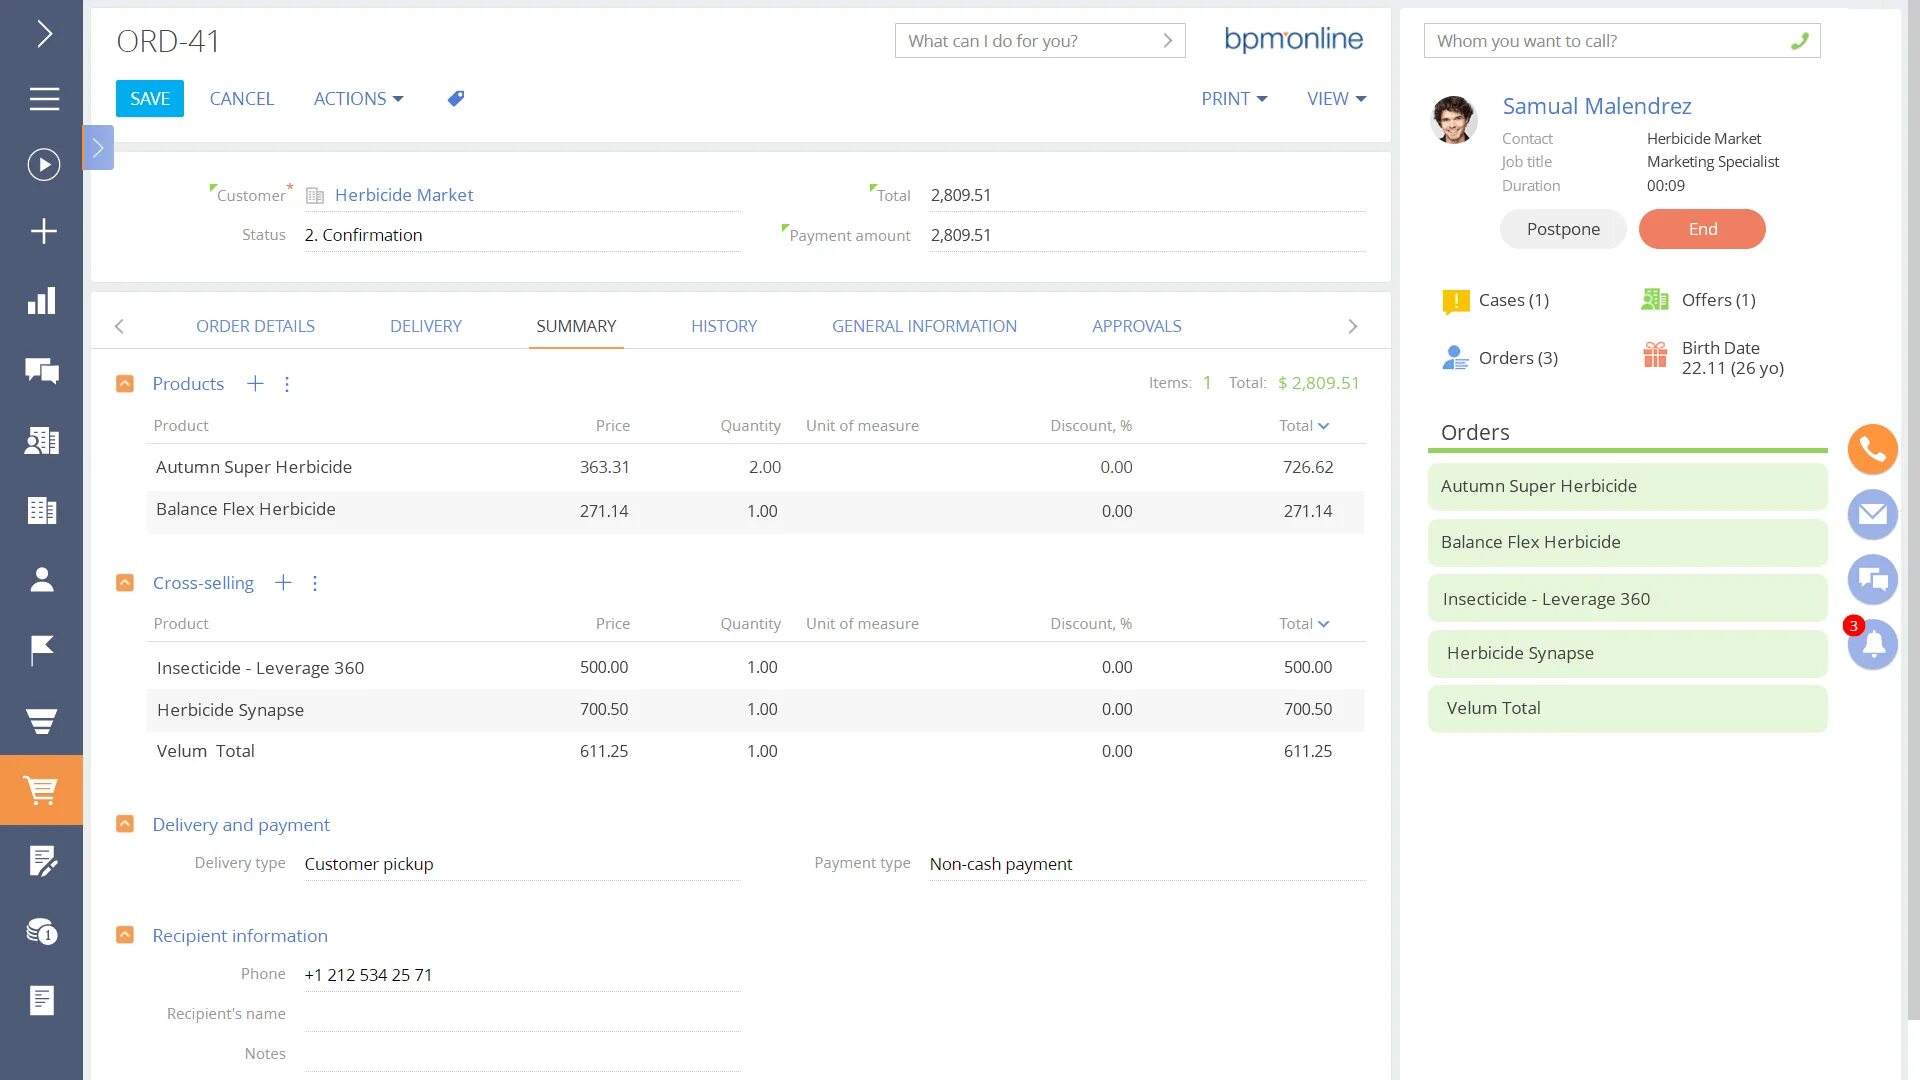This screenshot has width=1920, height=1080.
Task: Collapse the Delivery and payment section
Action: click(125, 824)
